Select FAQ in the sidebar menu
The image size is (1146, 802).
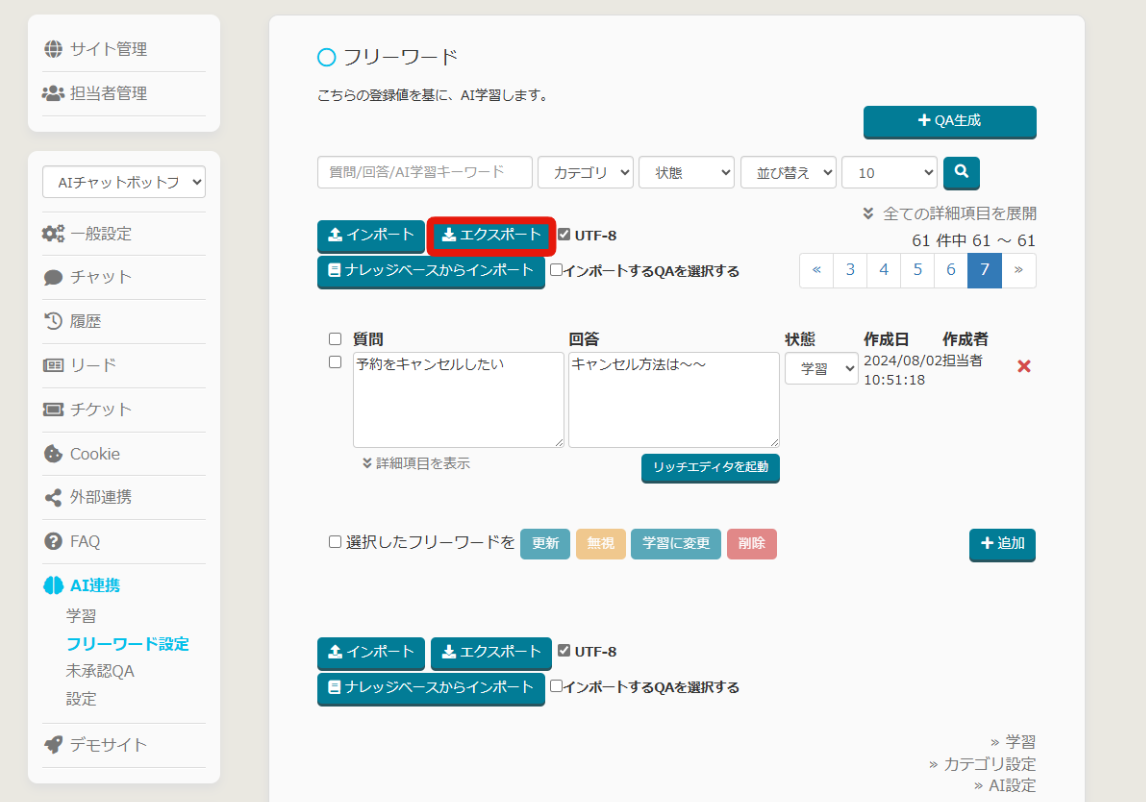coord(85,541)
